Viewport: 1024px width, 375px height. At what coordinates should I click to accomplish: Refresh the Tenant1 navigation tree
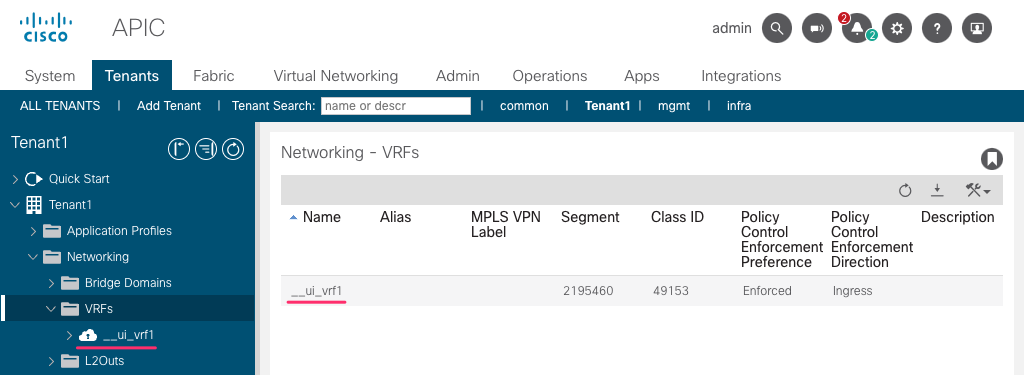(x=233, y=150)
